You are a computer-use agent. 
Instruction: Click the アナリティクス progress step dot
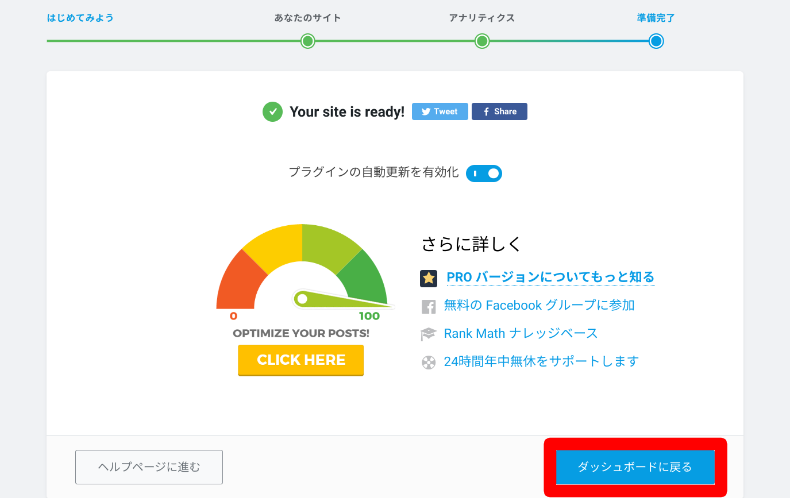[482, 41]
